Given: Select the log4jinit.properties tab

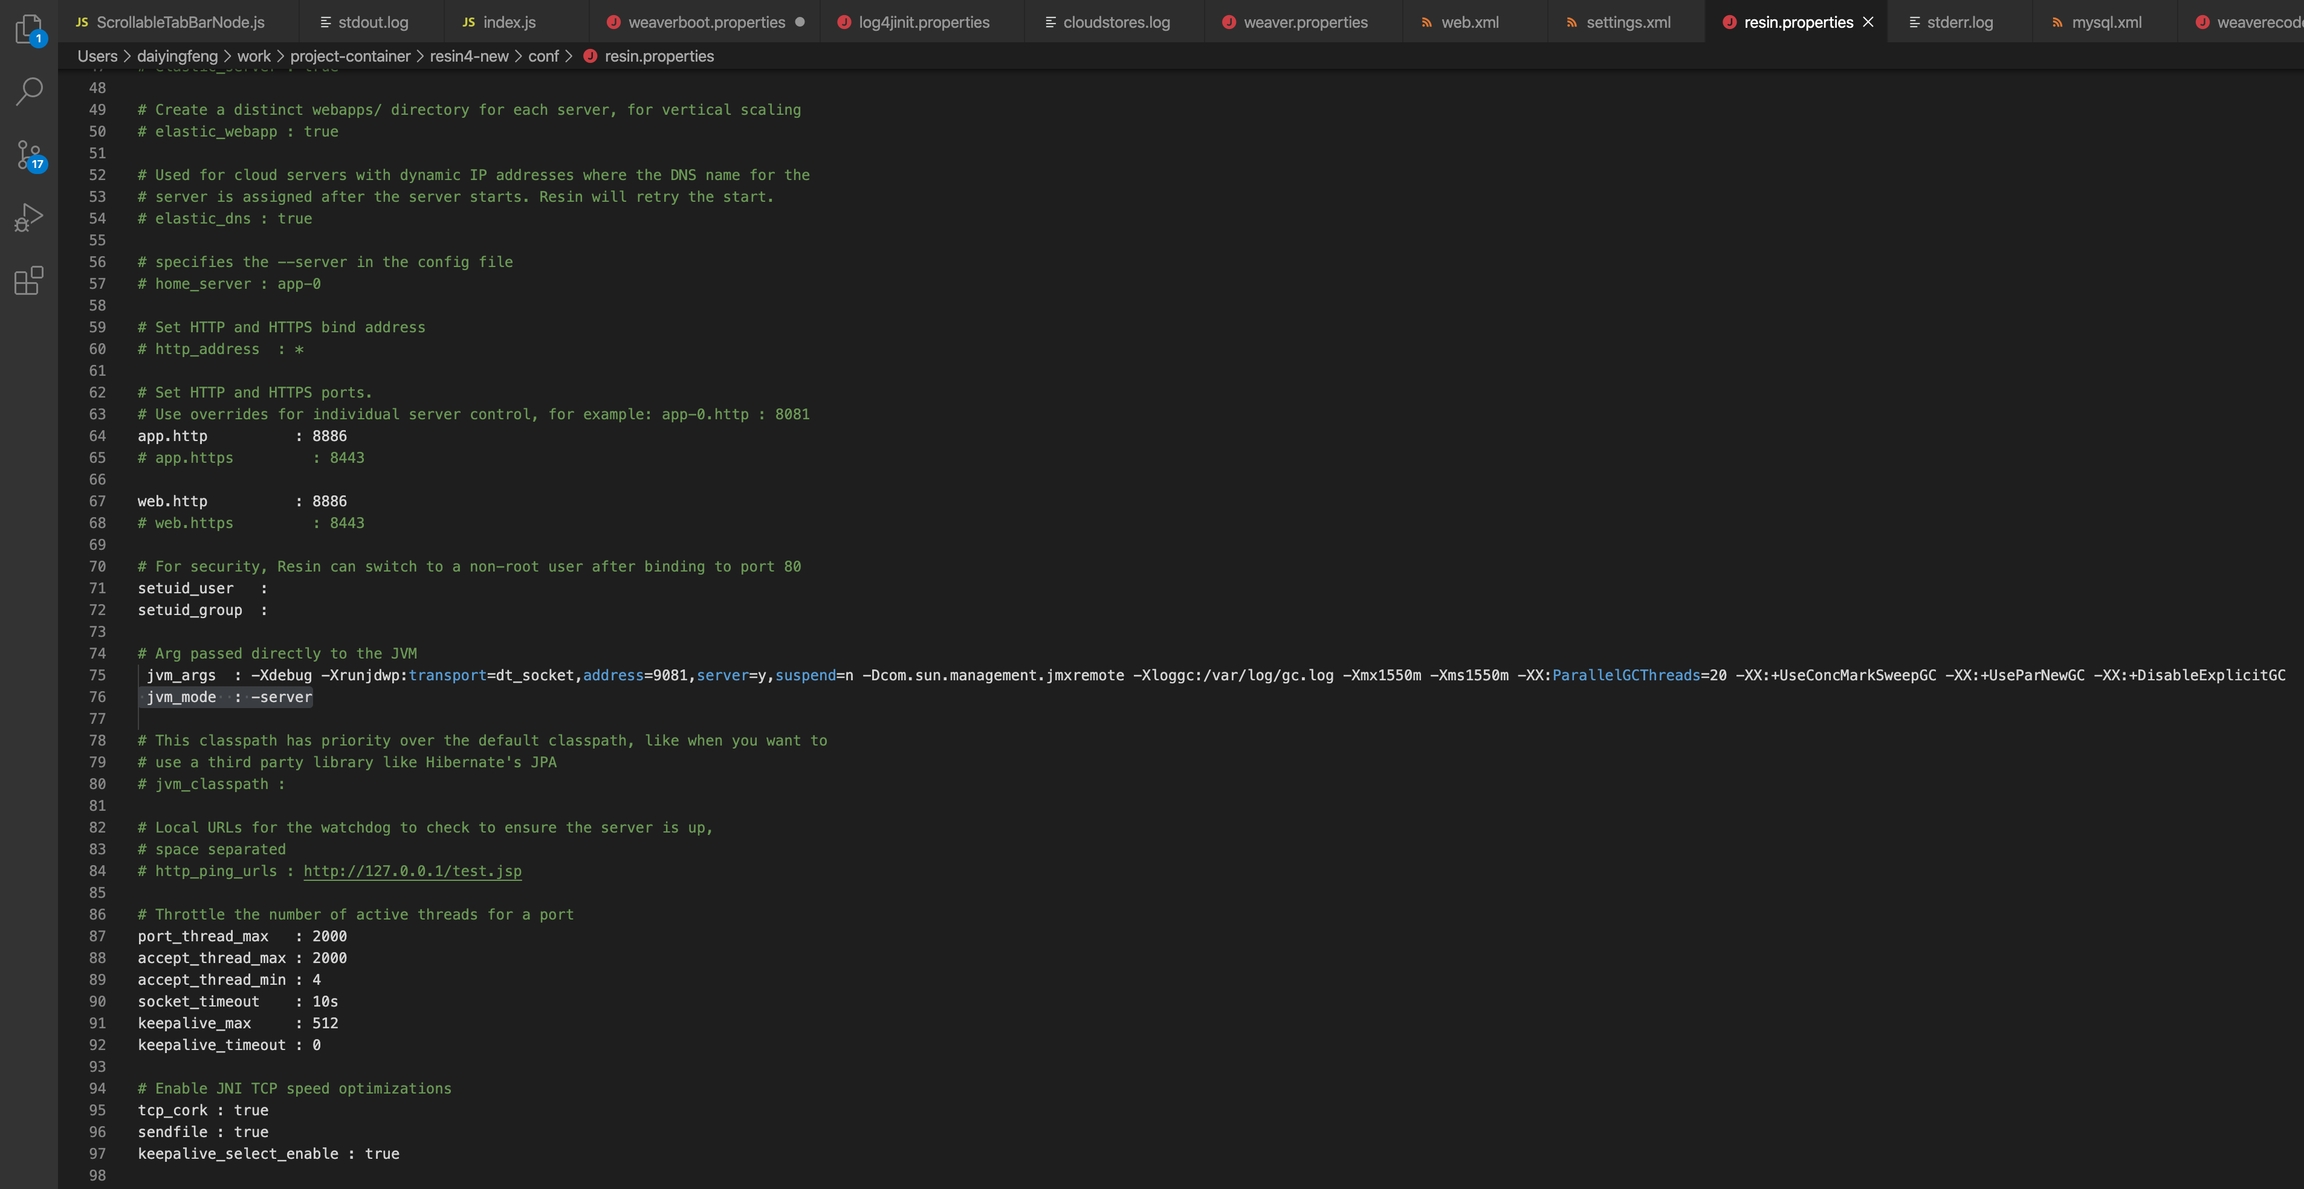Looking at the screenshot, I should click(x=923, y=22).
